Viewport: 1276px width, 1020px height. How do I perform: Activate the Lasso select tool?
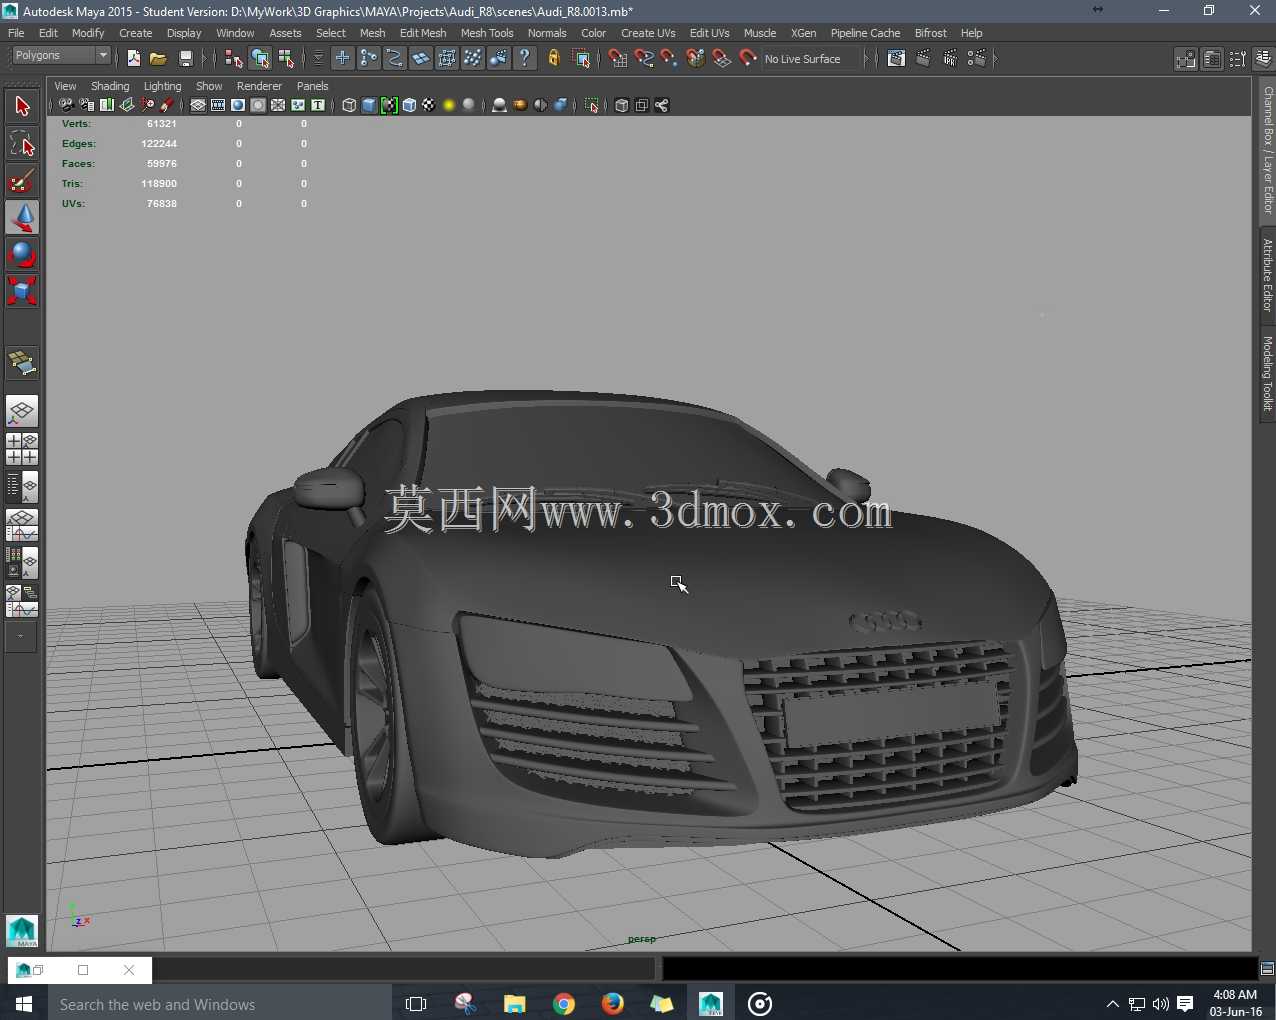tap(22, 144)
